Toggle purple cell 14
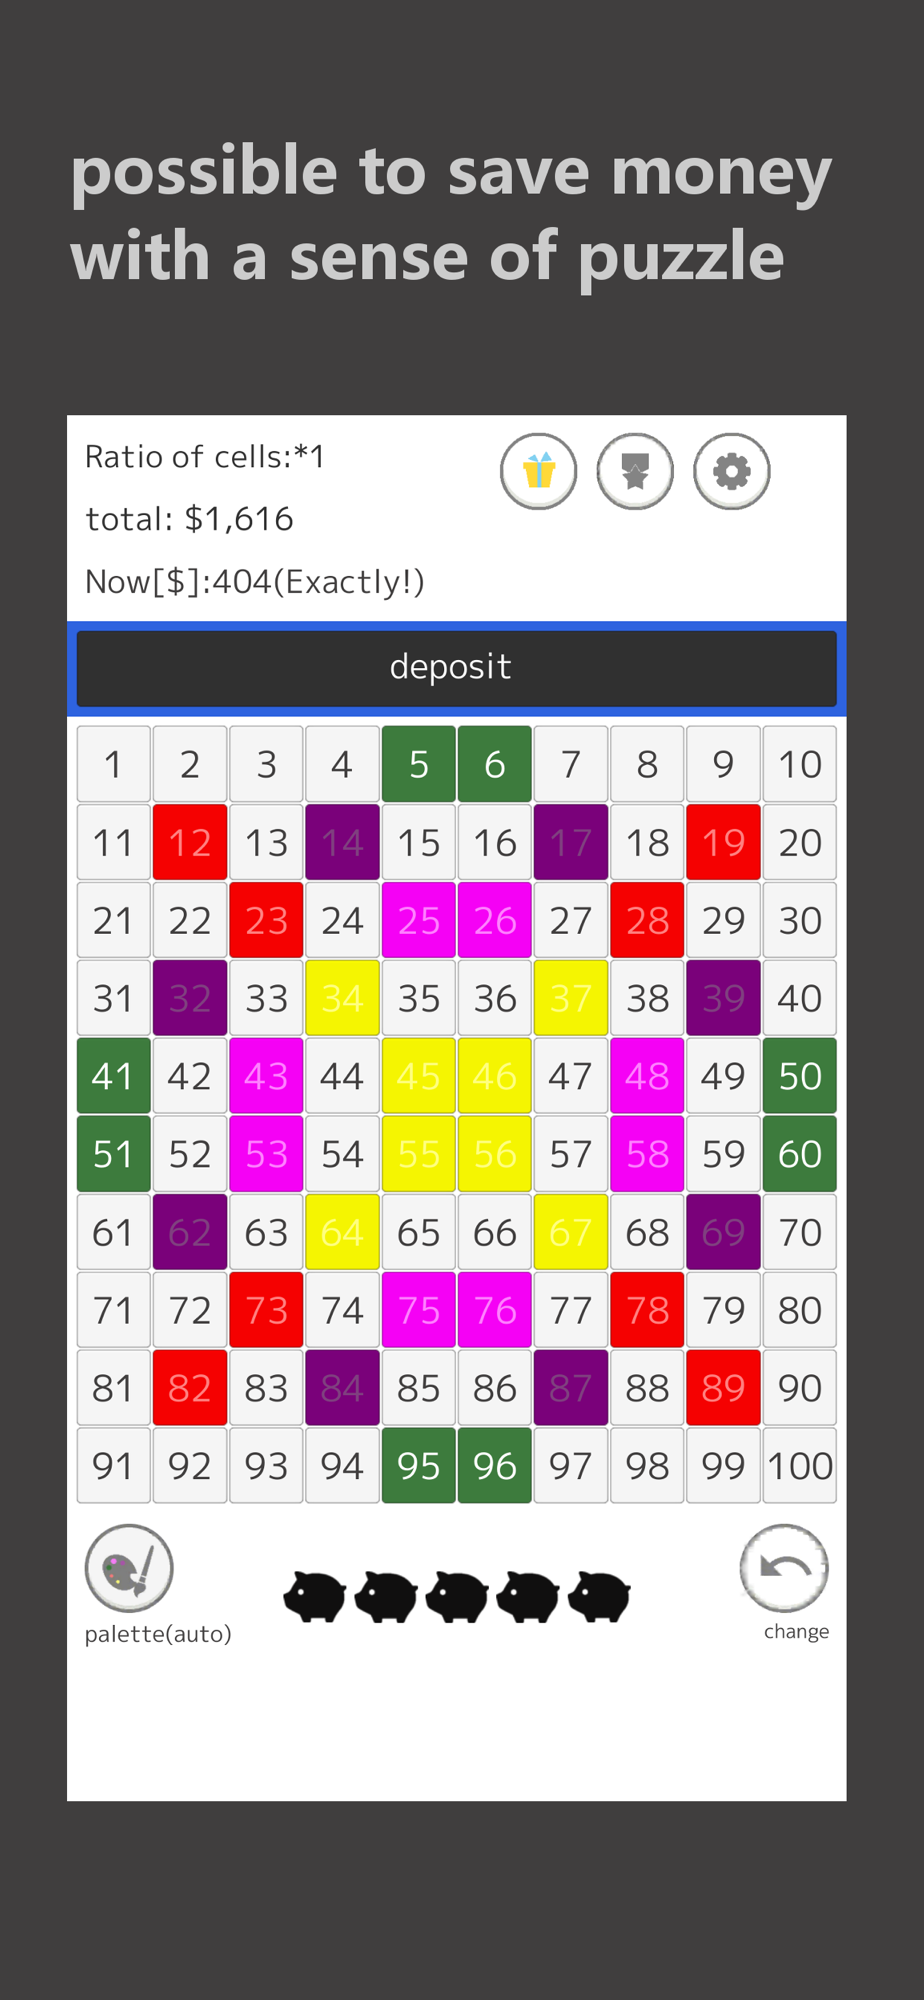The image size is (924, 2000). (x=342, y=842)
